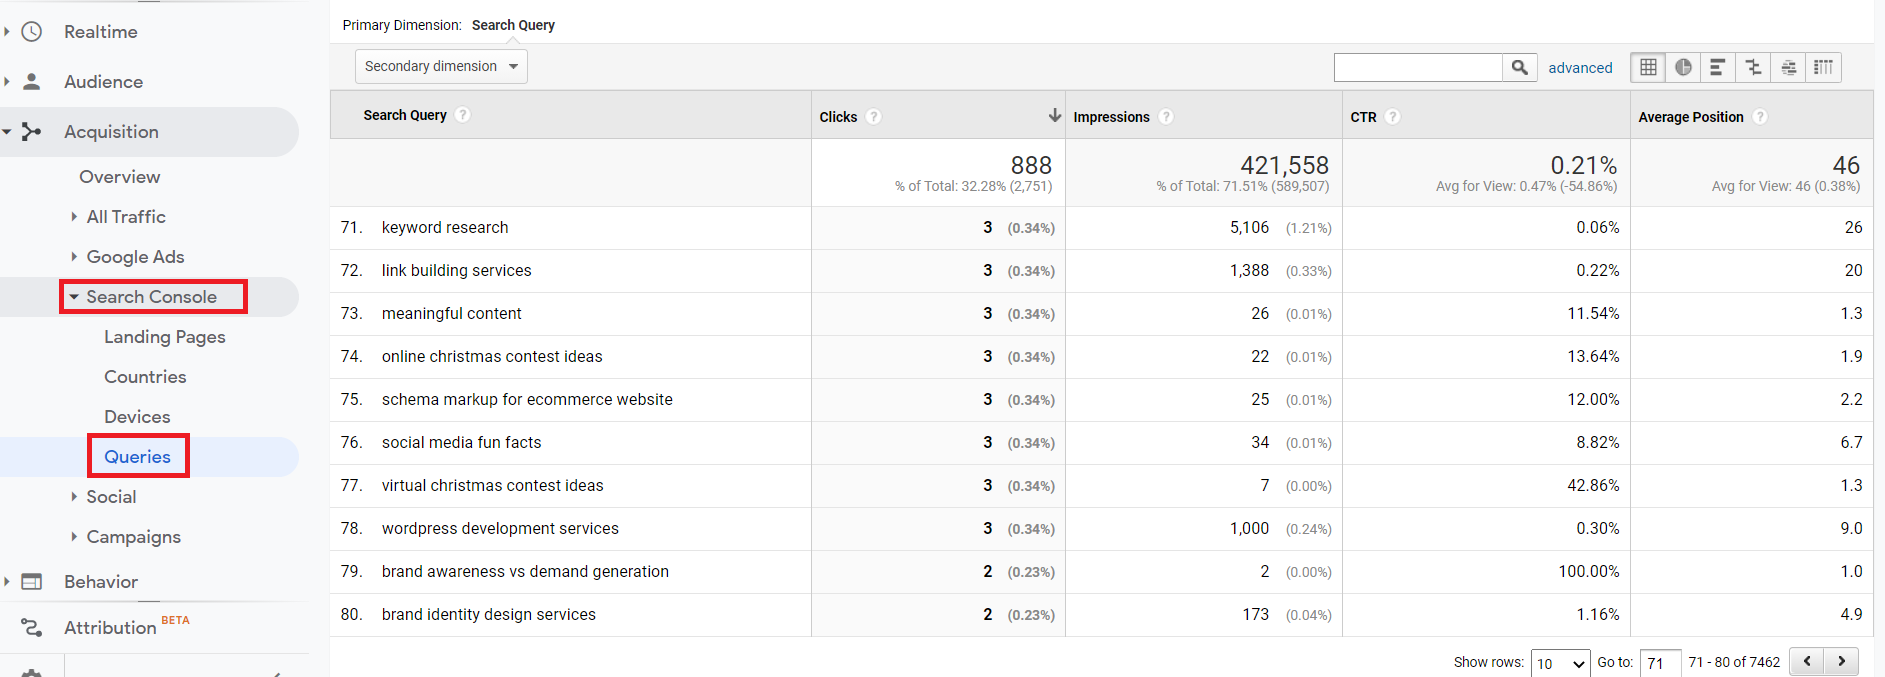Click the Behavior sidebar icon
The image size is (1885, 677).
click(31, 581)
